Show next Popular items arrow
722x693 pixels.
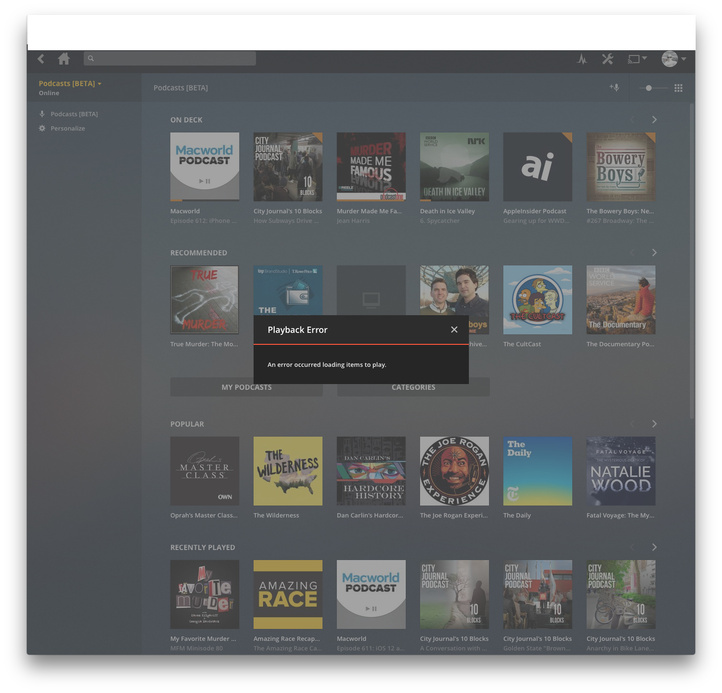(x=654, y=424)
